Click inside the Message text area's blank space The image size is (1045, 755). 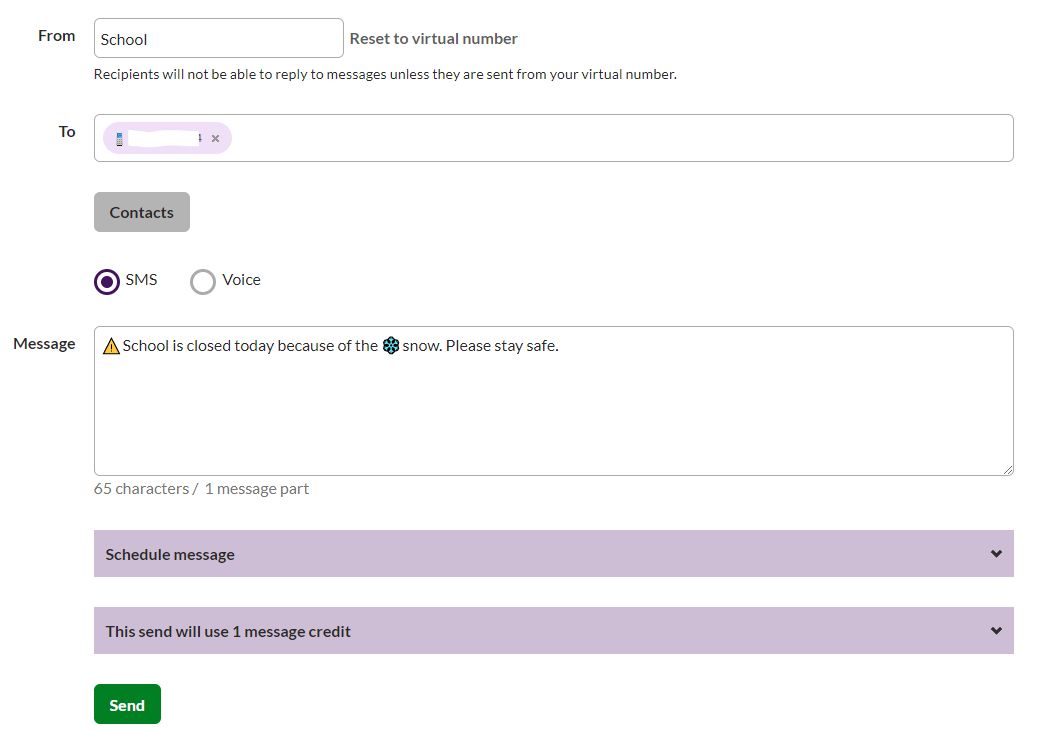pos(550,420)
